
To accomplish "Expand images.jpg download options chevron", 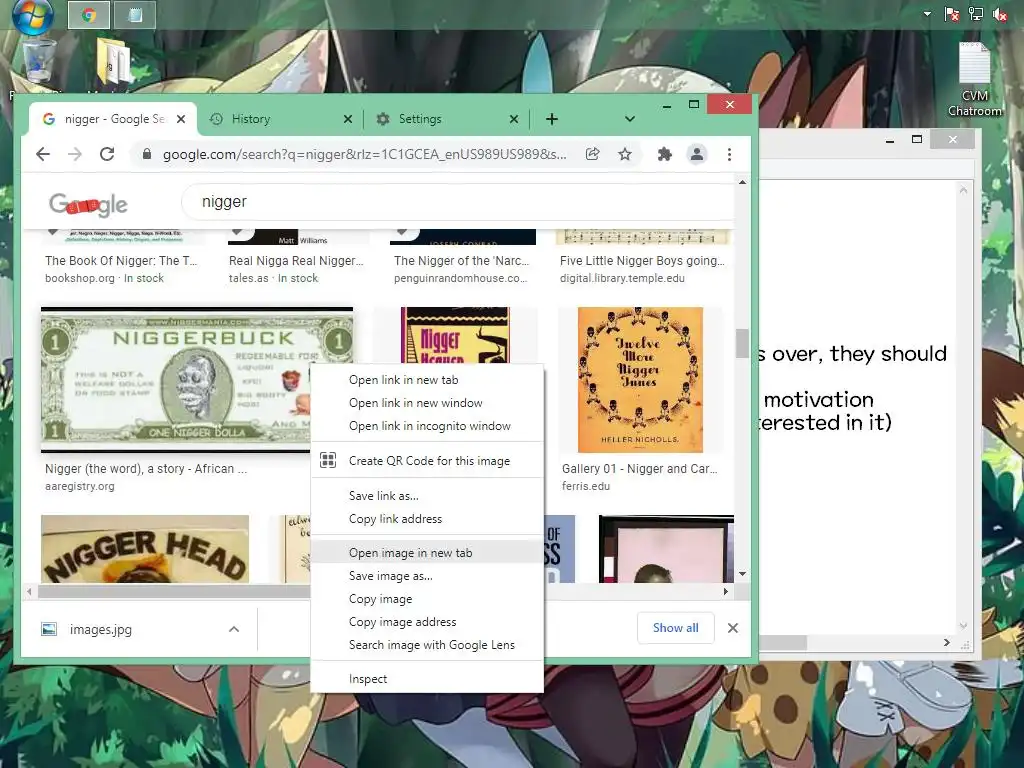I will click(234, 629).
